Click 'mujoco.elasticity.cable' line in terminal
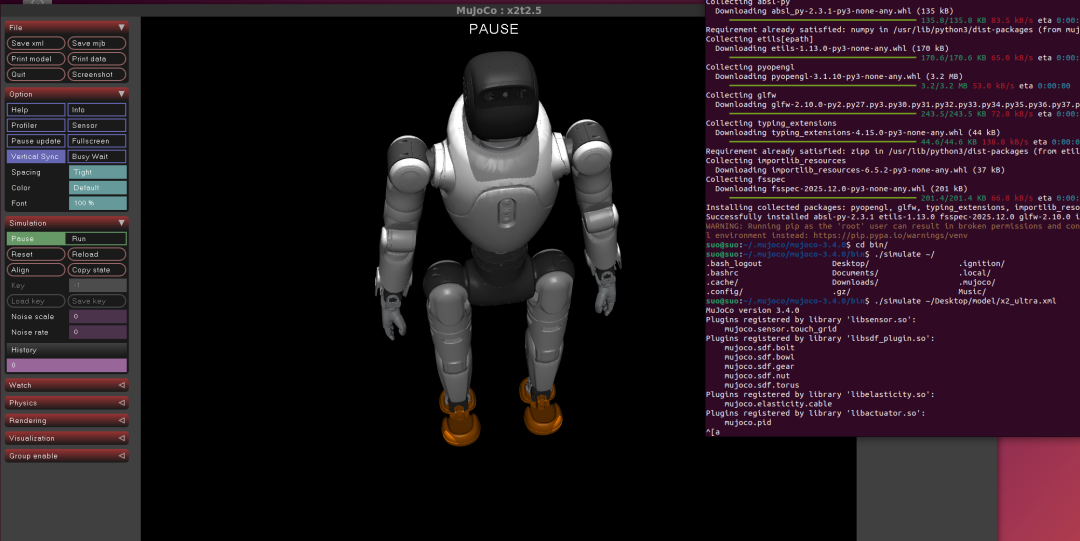 click(778, 404)
